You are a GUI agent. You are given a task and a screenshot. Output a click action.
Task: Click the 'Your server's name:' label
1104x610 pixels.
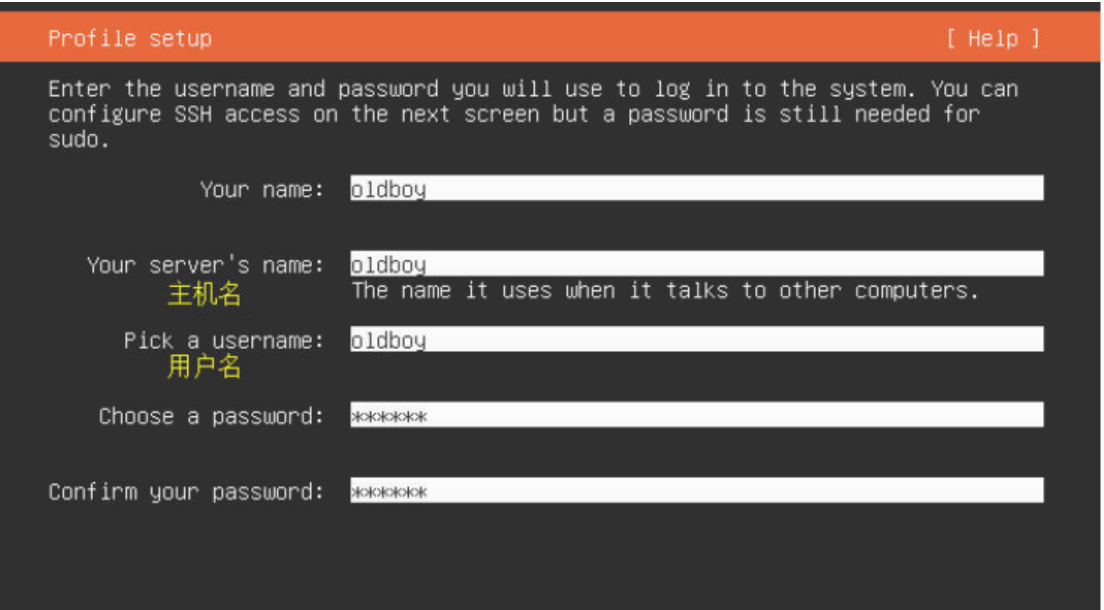pos(205,265)
